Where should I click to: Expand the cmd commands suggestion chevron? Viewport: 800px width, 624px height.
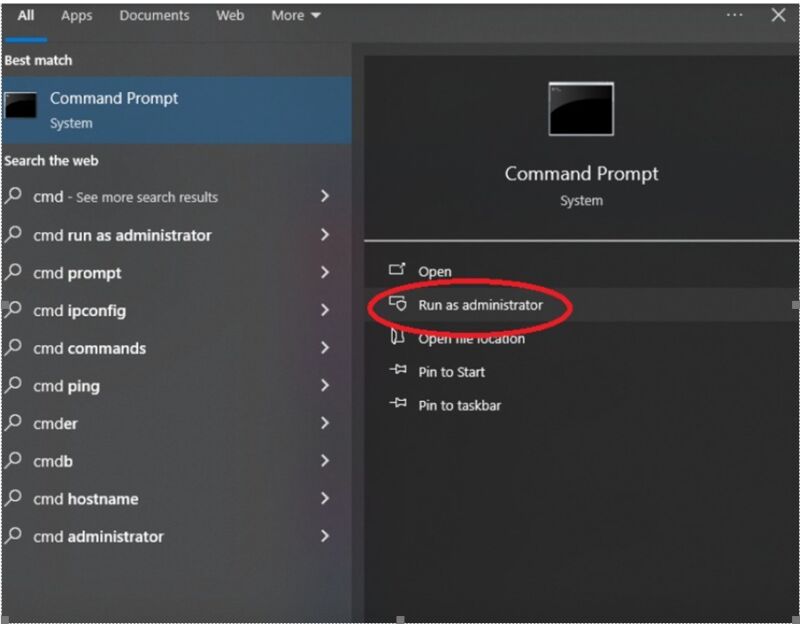tap(325, 348)
